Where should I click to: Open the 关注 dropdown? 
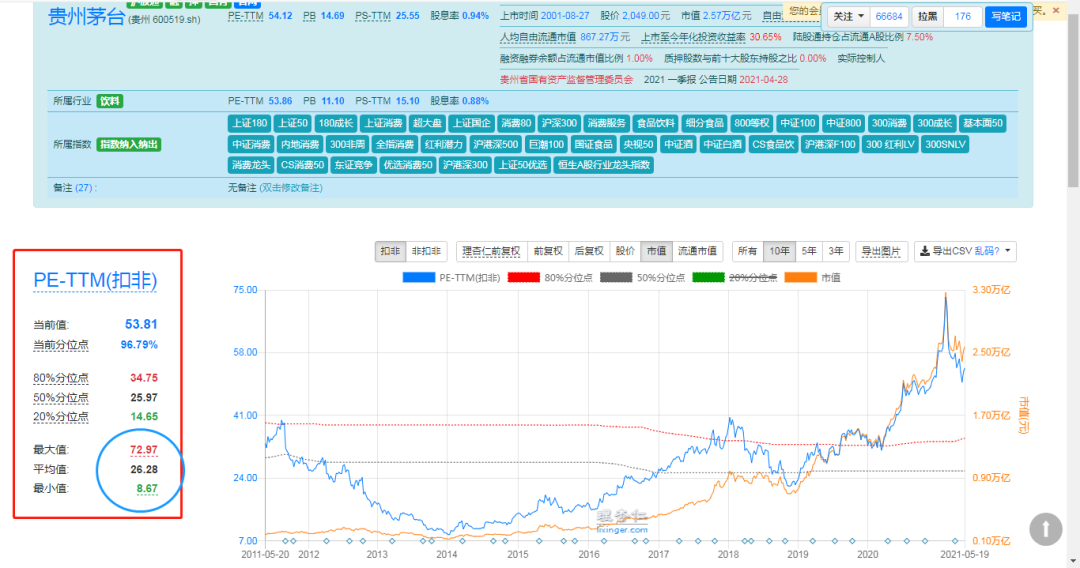pyautogui.click(x=848, y=16)
